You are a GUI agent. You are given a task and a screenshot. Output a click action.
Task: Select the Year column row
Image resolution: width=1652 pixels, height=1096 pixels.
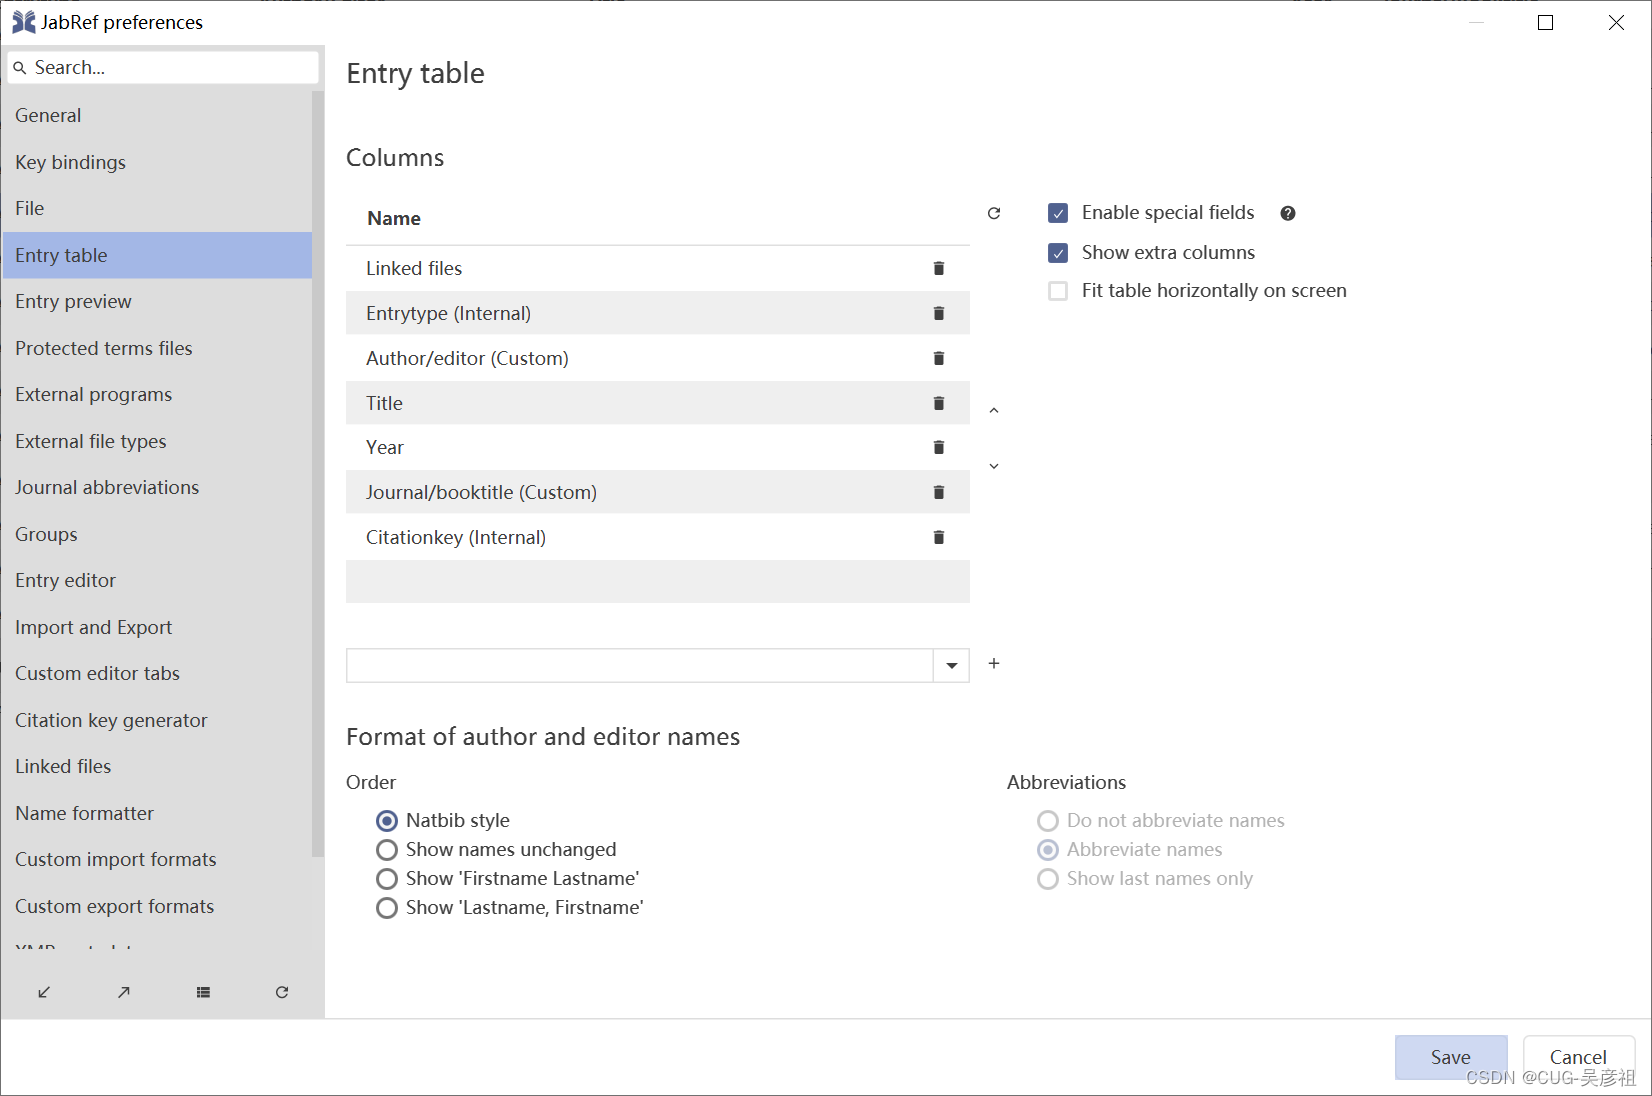(x=658, y=447)
